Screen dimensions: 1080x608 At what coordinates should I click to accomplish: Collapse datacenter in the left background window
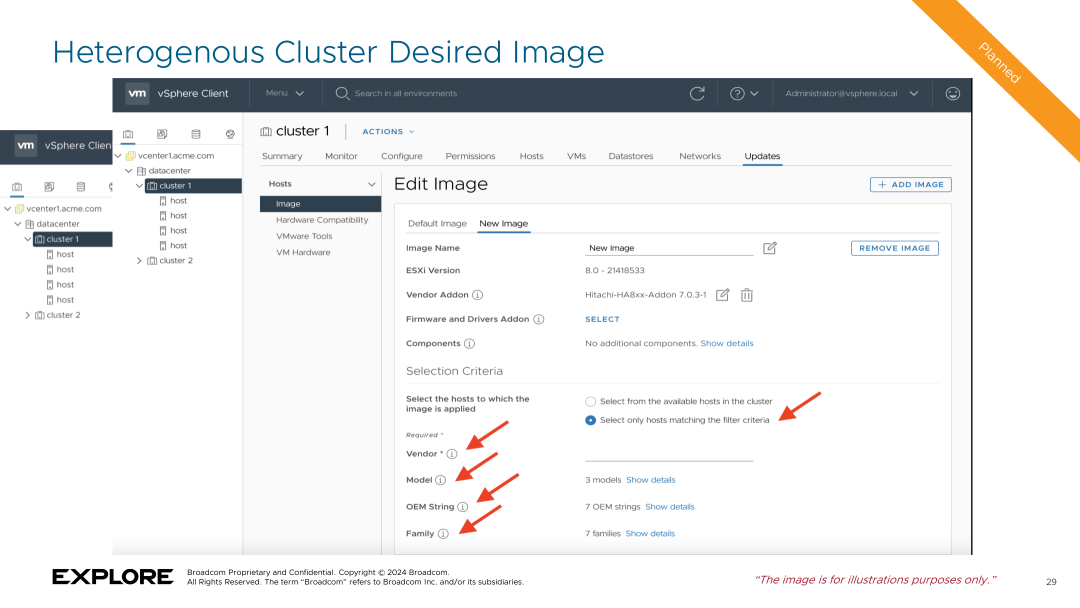click(18, 224)
